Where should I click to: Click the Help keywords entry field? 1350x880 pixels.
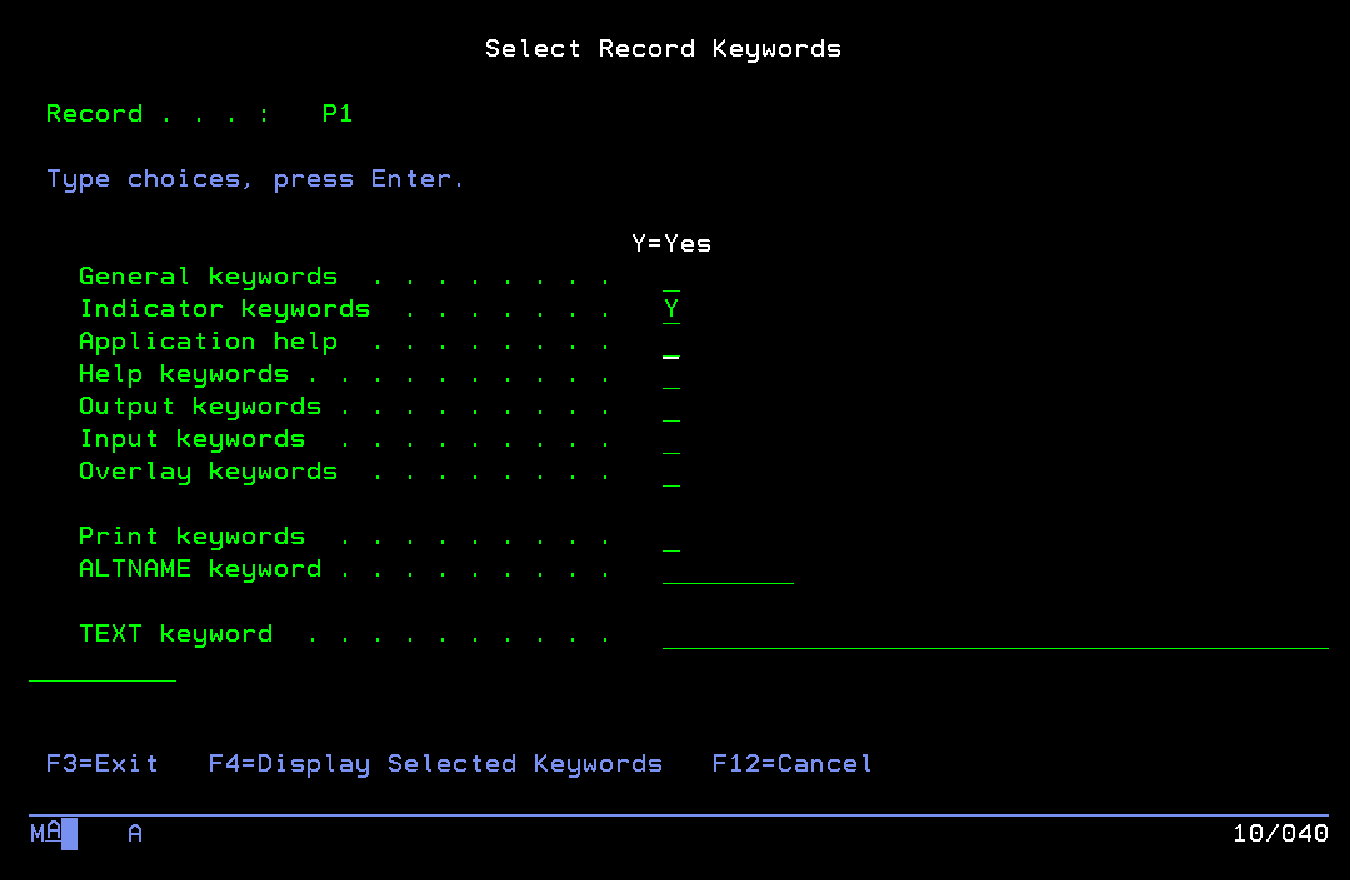[x=671, y=375]
